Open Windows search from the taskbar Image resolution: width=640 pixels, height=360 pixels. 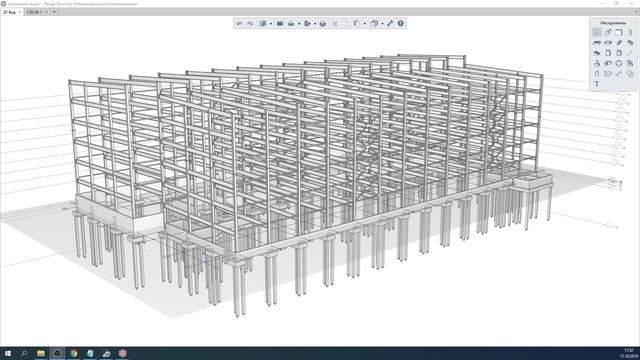[x=24, y=353]
